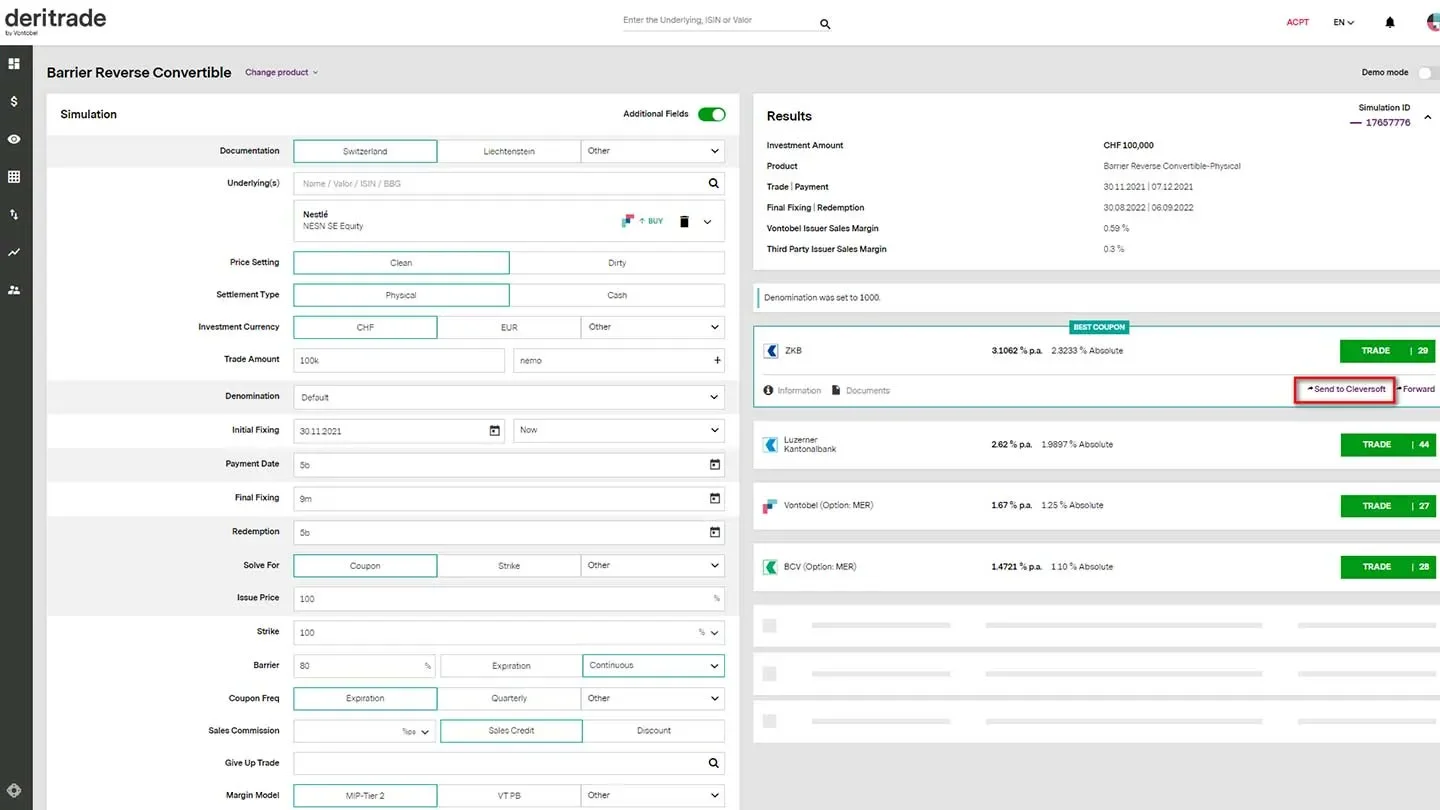Image resolution: width=1440 pixels, height=810 pixels.
Task: Open the Investment Currency Other dropdown
Action: tap(653, 327)
